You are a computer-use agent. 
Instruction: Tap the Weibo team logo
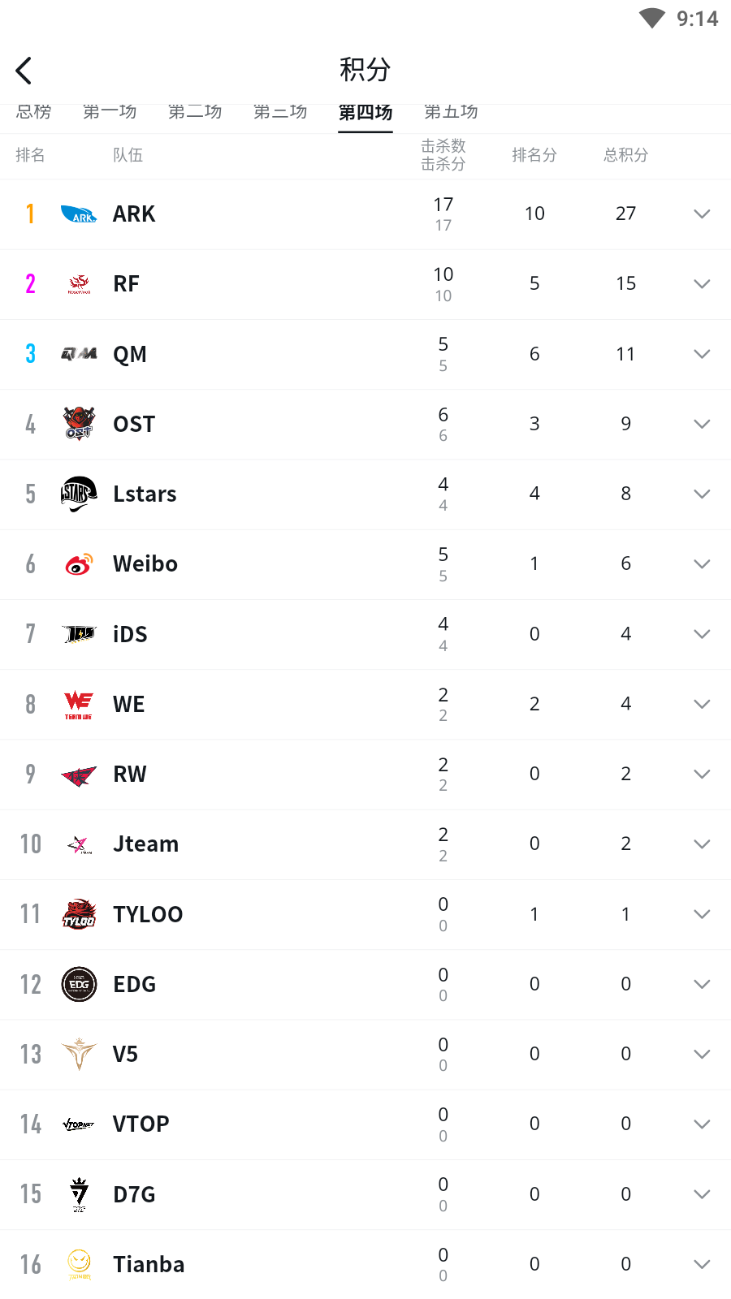coord(79,564)
